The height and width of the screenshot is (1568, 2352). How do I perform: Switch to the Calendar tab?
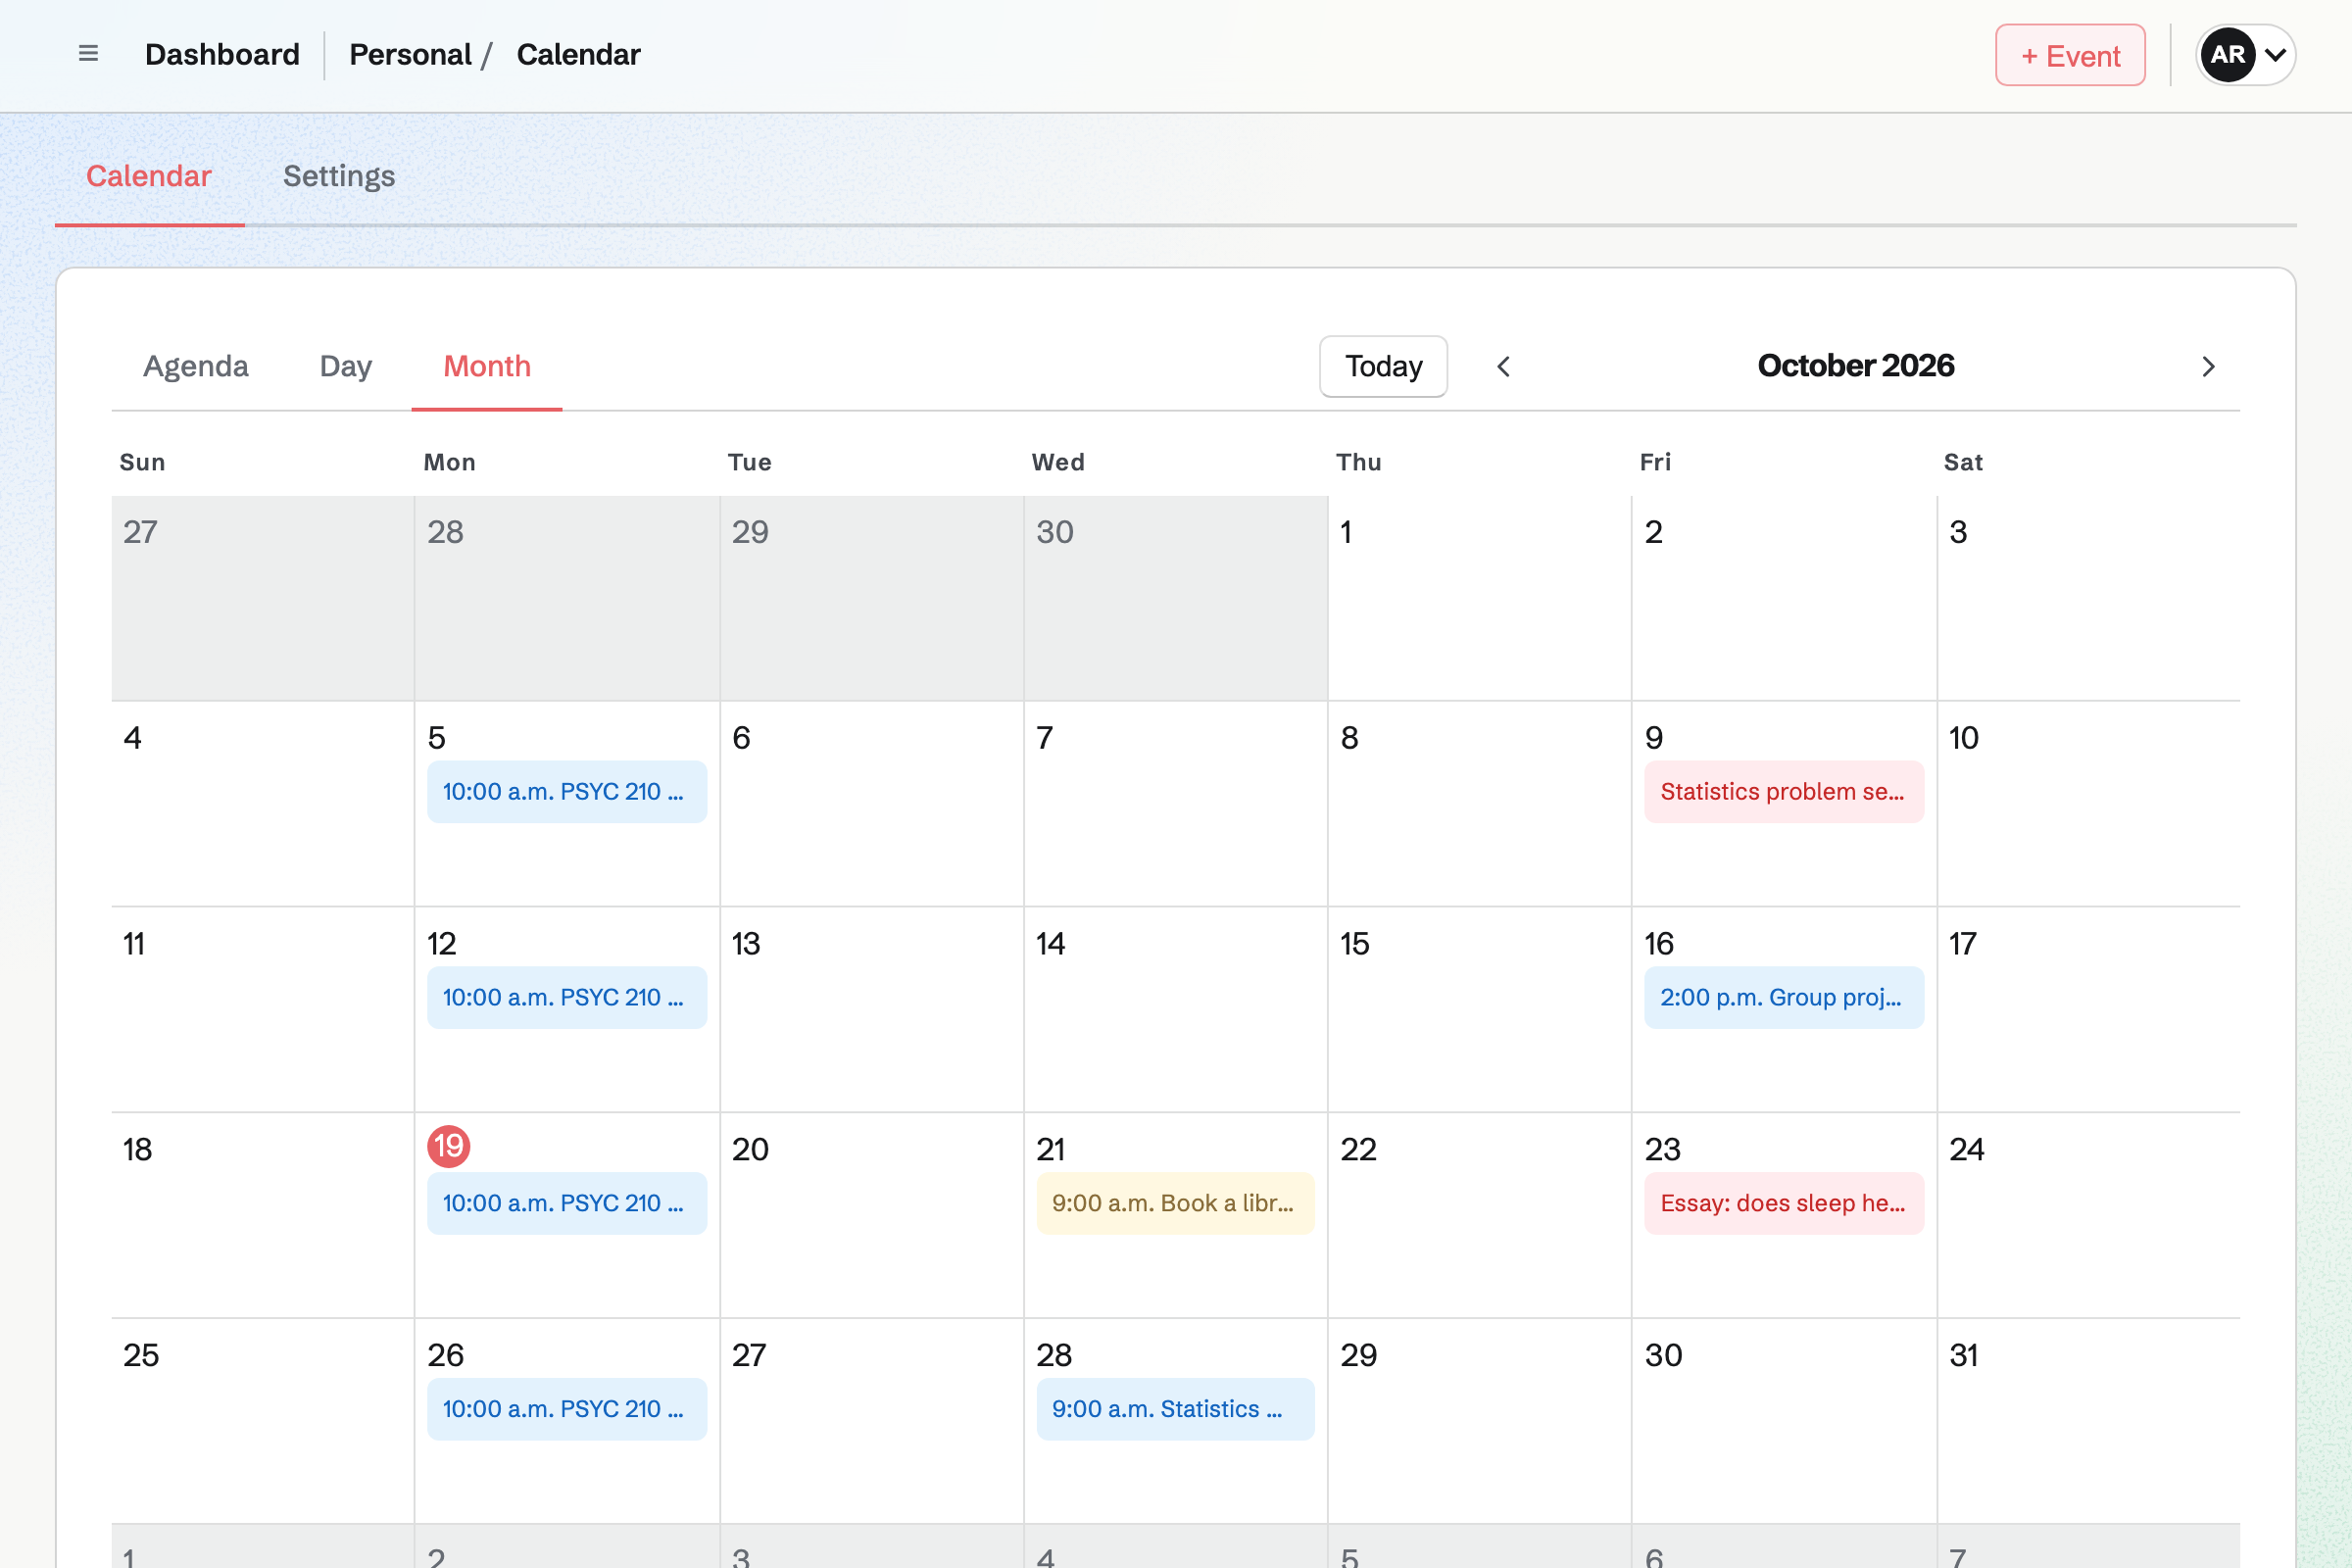click(149, 176)
